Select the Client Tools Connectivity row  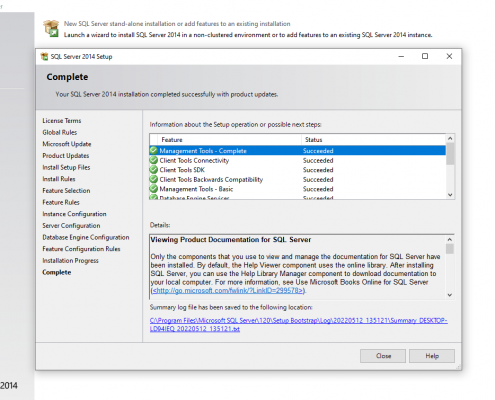click(x=298, y=160)
